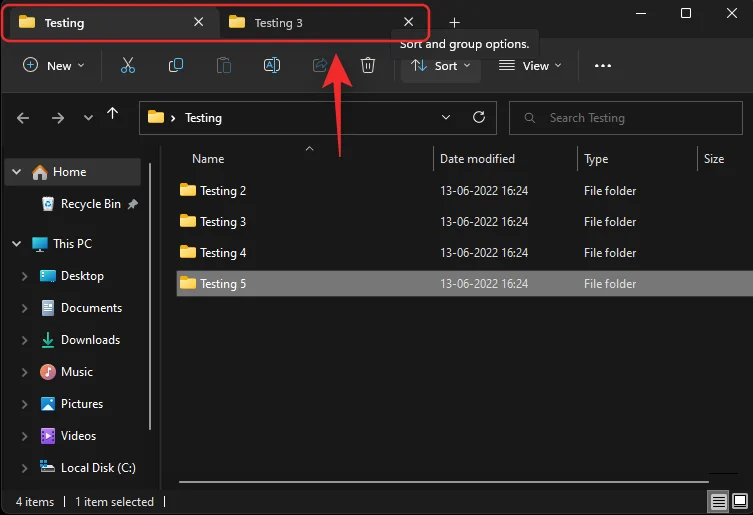Expand the Music tree node
The height and width of the screenshot is (515, 753).
point(24,372)
